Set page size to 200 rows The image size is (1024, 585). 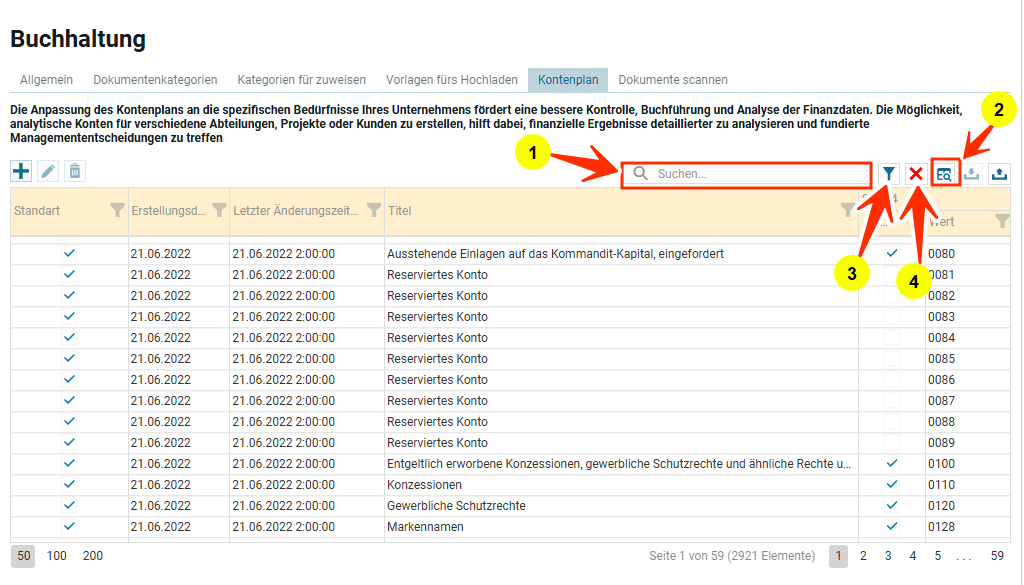pyautogui.click(x=93, y=556)
